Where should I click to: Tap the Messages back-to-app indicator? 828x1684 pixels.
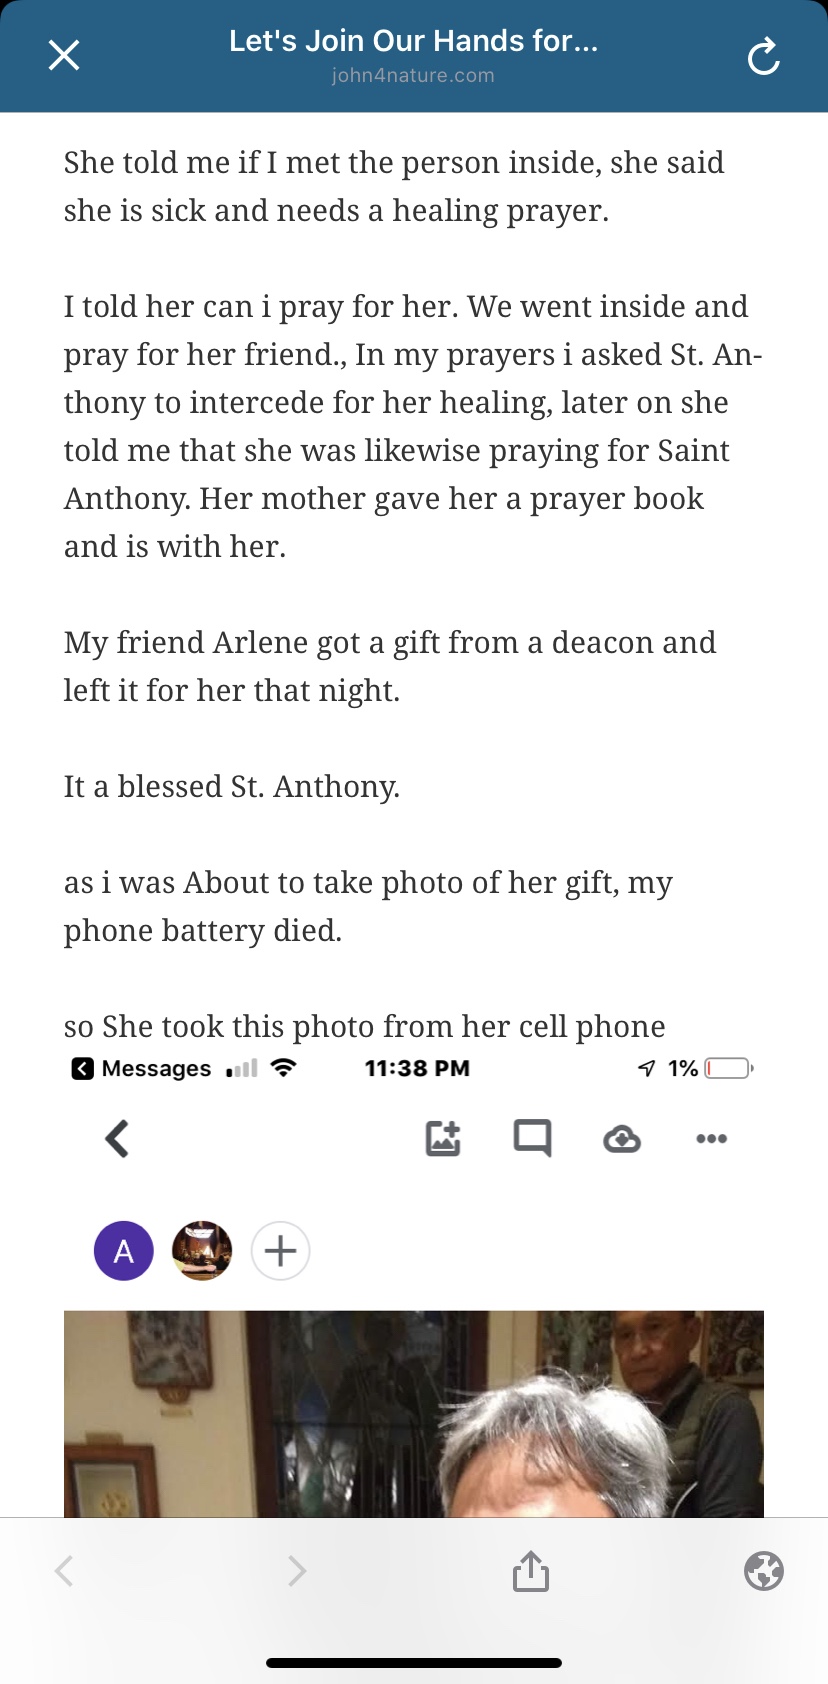(x=141, y=1068)
